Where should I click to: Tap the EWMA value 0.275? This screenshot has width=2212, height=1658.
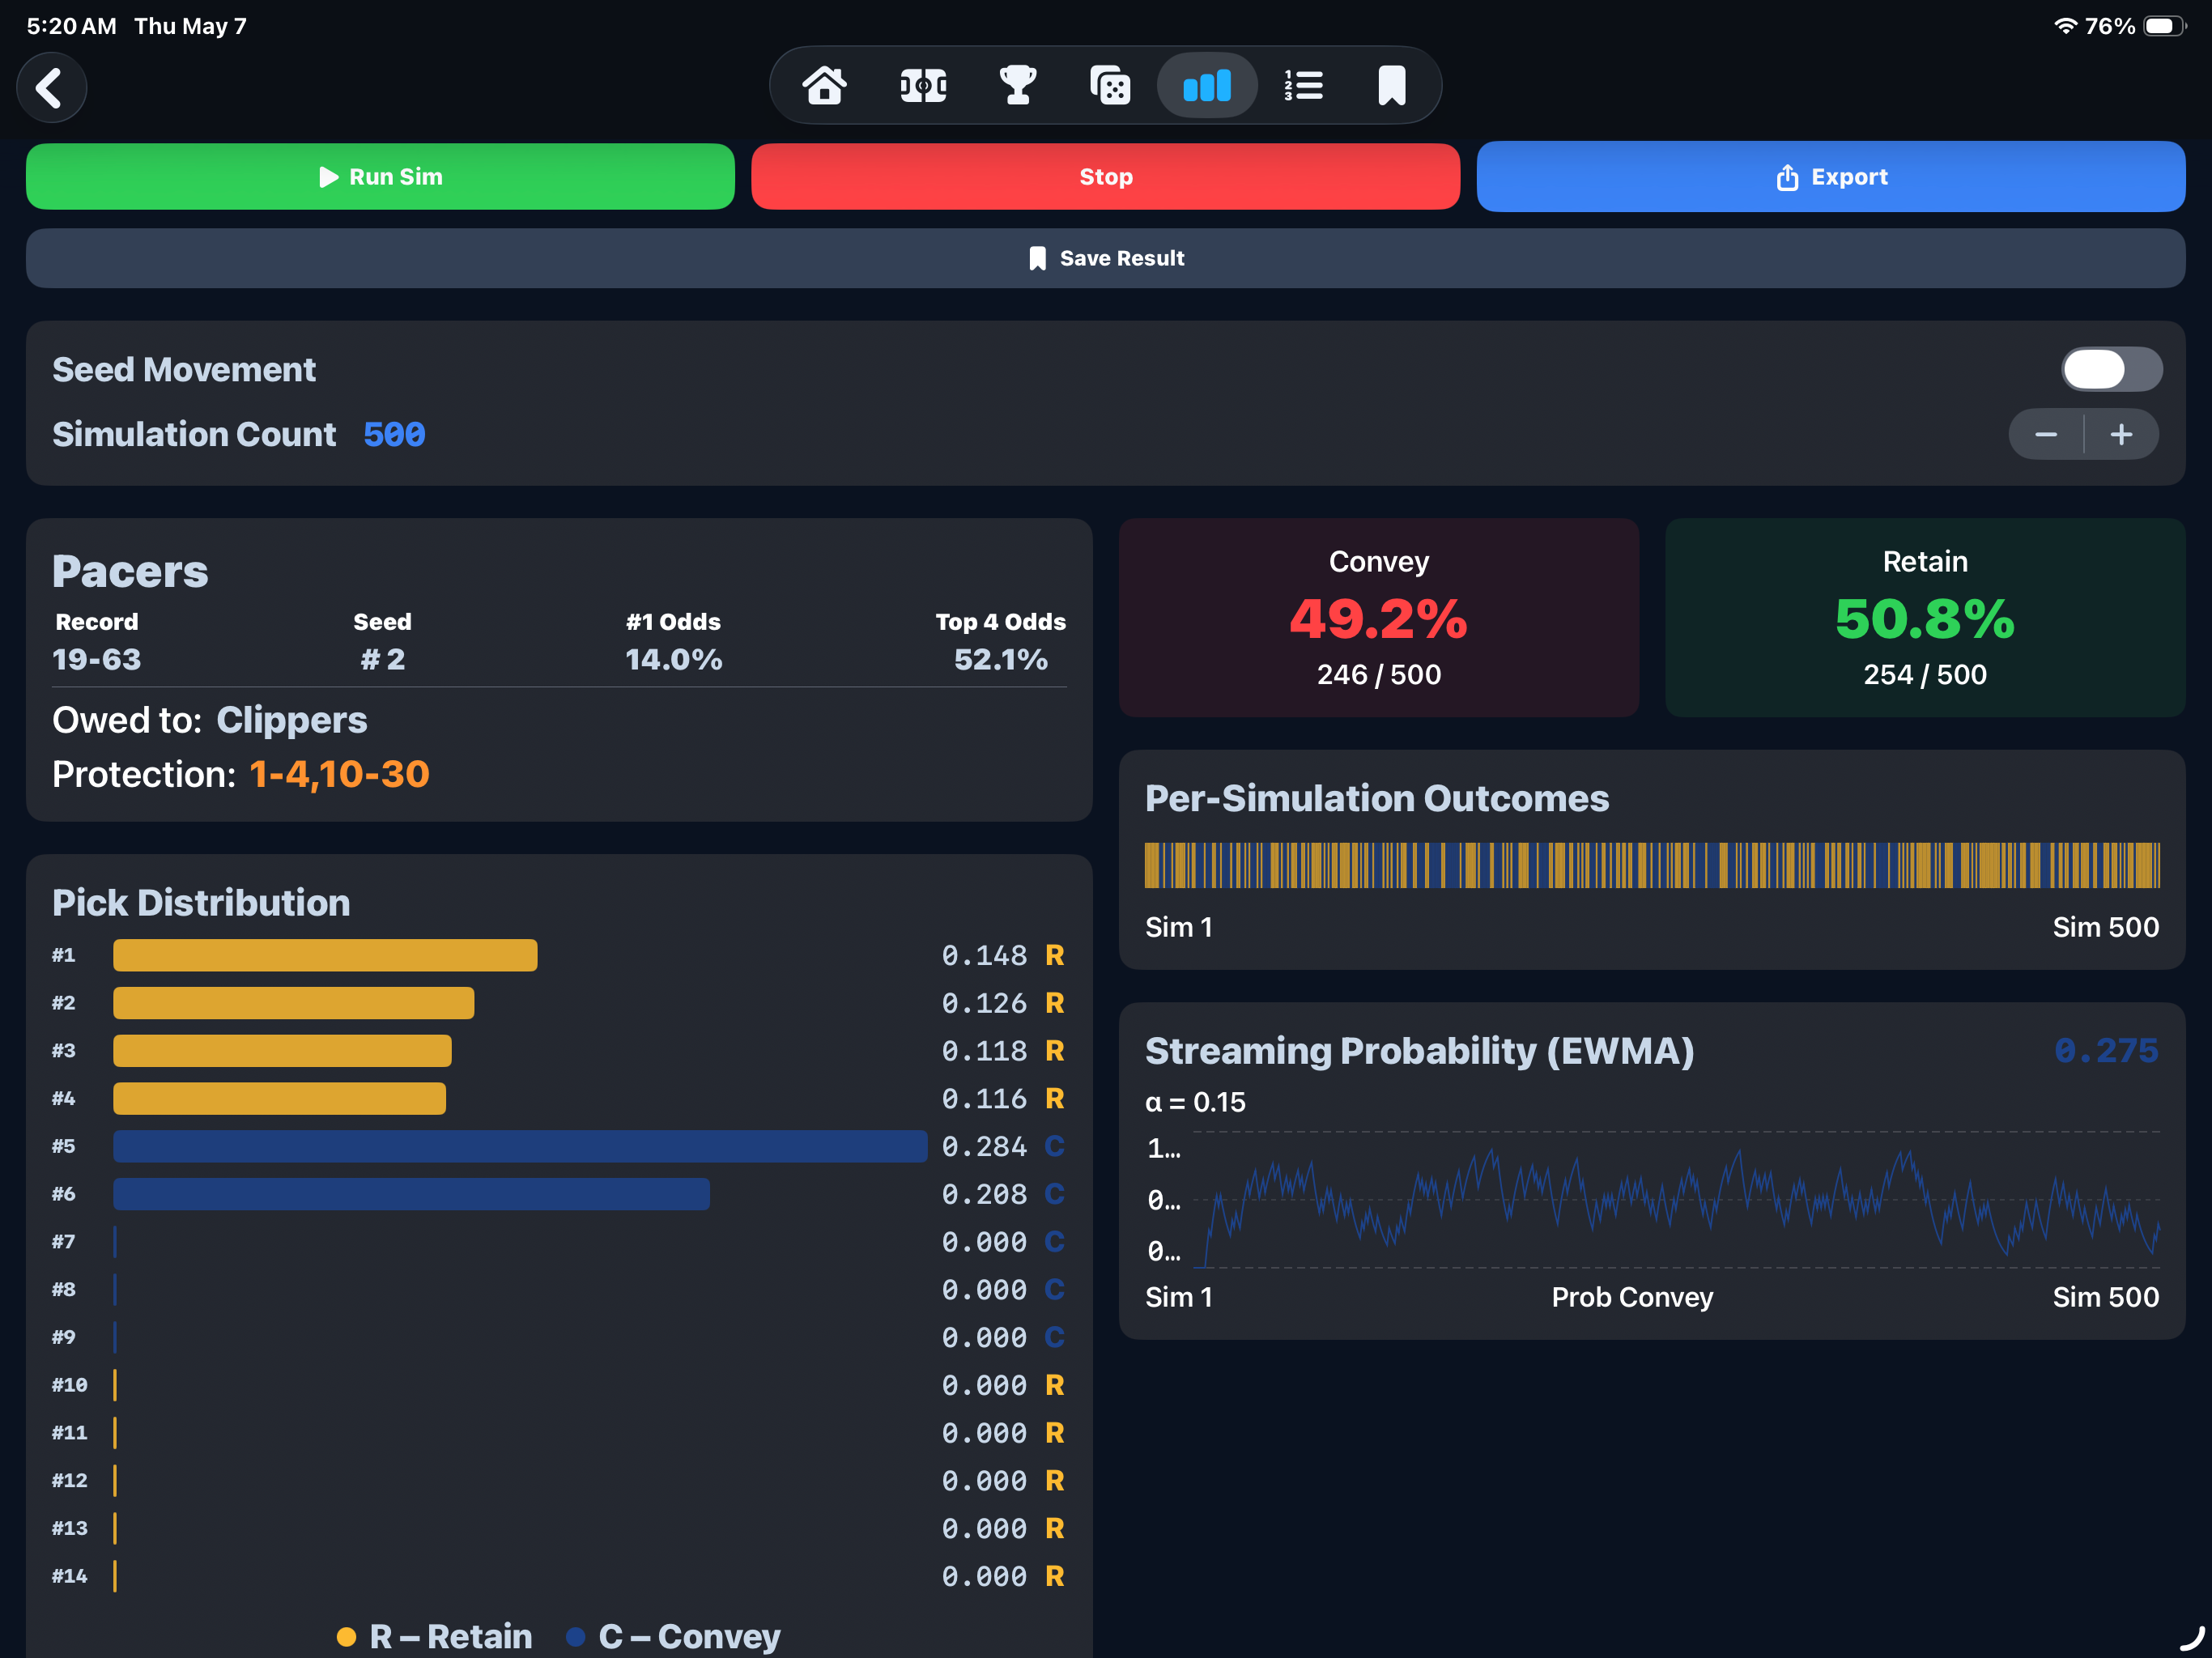[2106, 1051]
